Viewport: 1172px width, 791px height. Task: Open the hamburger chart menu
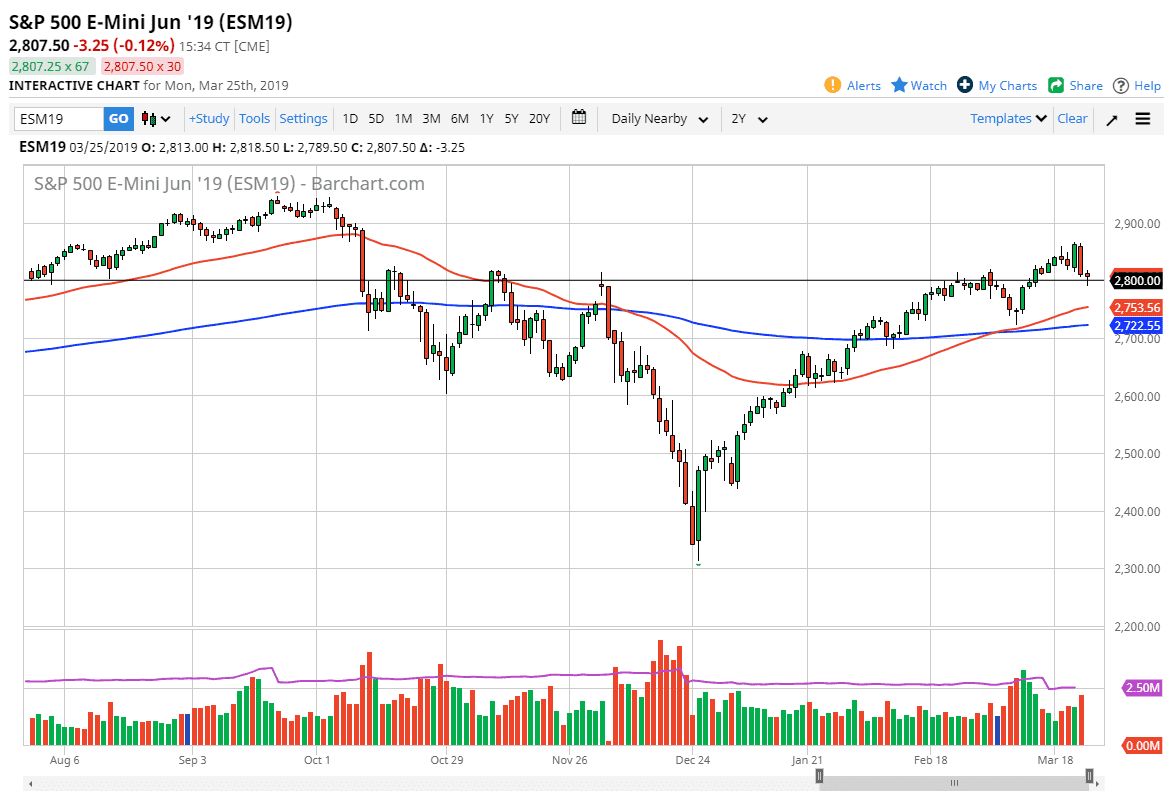[x=1142, y=118]
